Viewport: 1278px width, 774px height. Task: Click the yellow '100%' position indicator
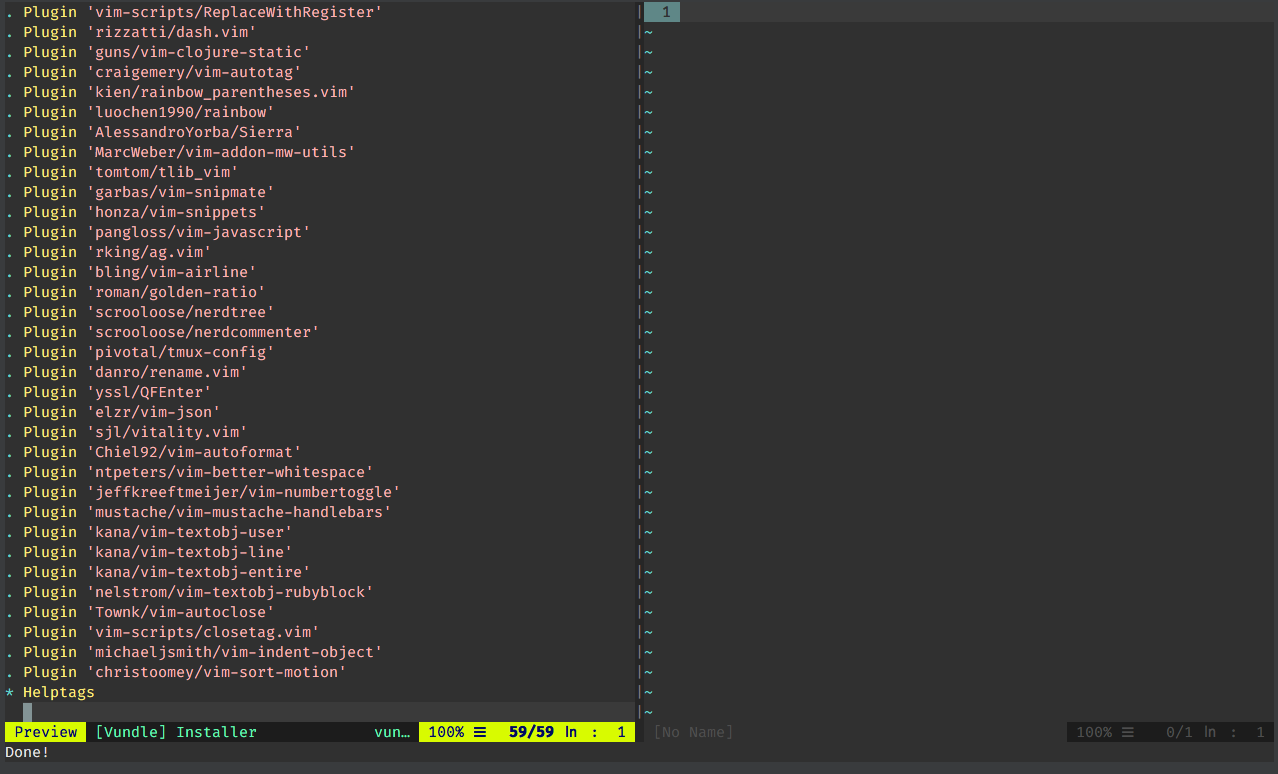click(x=446, y=732)
